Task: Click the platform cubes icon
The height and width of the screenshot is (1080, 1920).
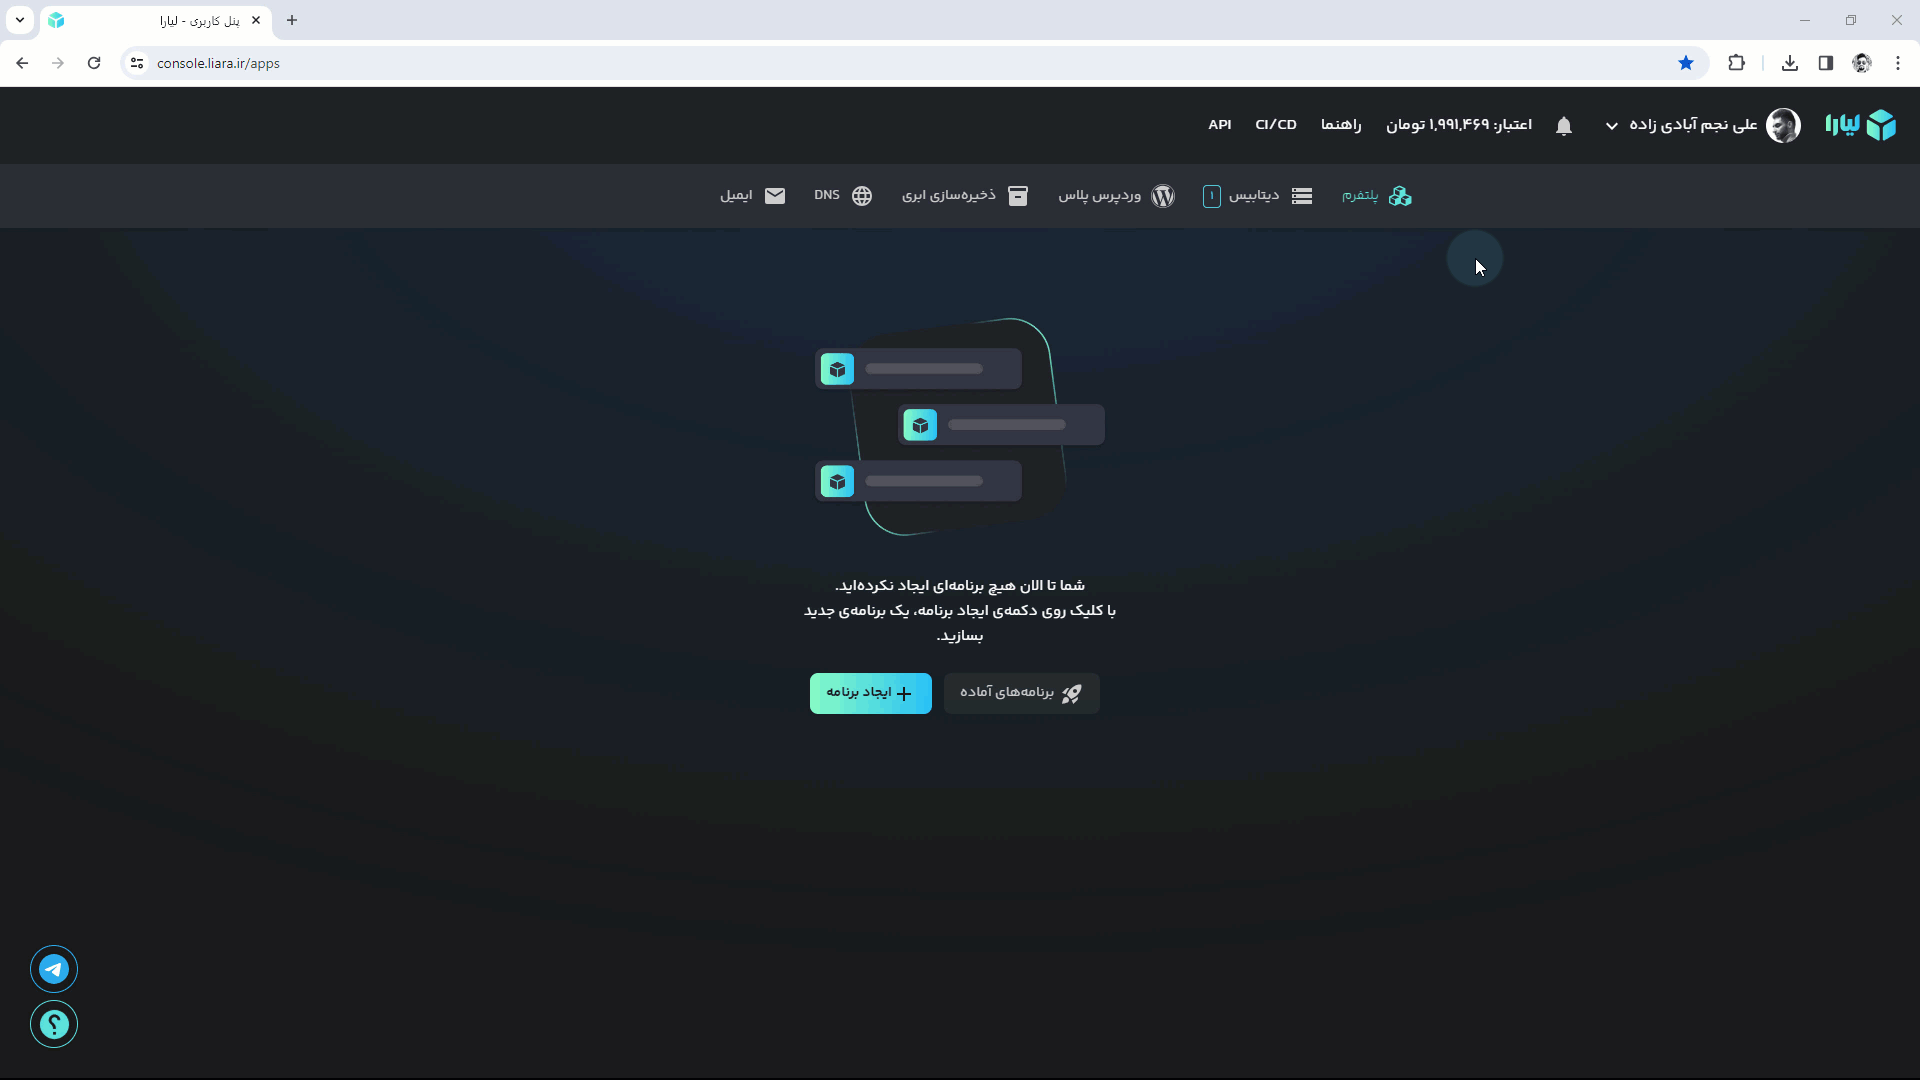Action: click(1400, 196)
